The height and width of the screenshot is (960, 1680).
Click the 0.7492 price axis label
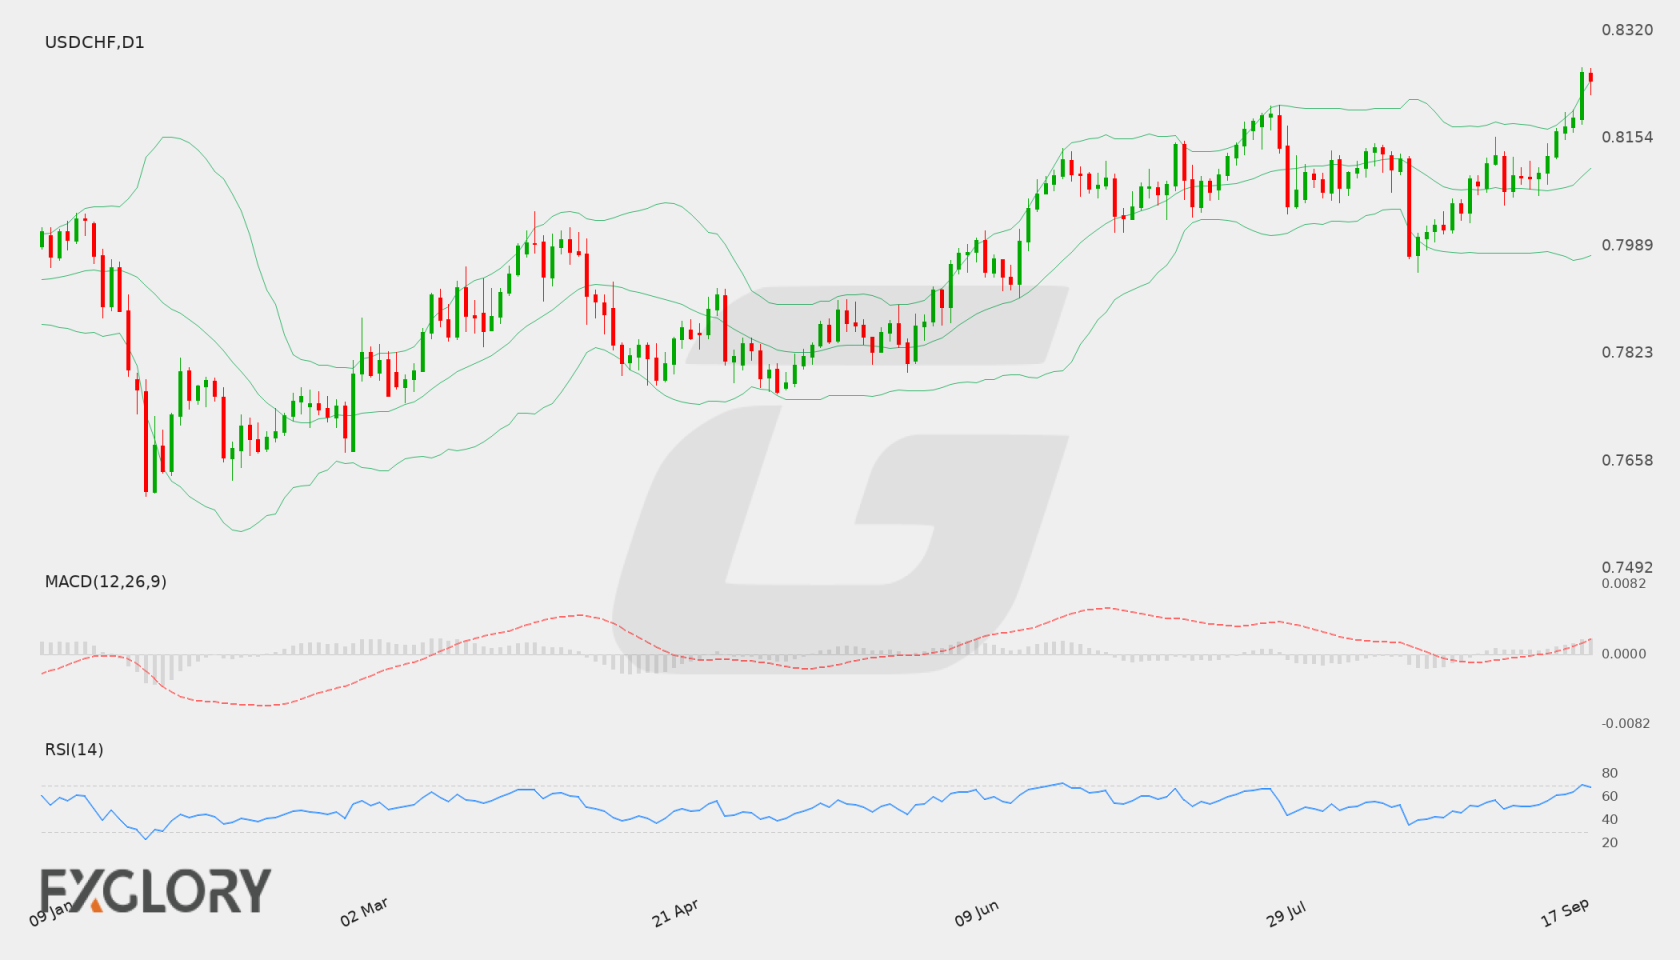[x=1627, y=567]
